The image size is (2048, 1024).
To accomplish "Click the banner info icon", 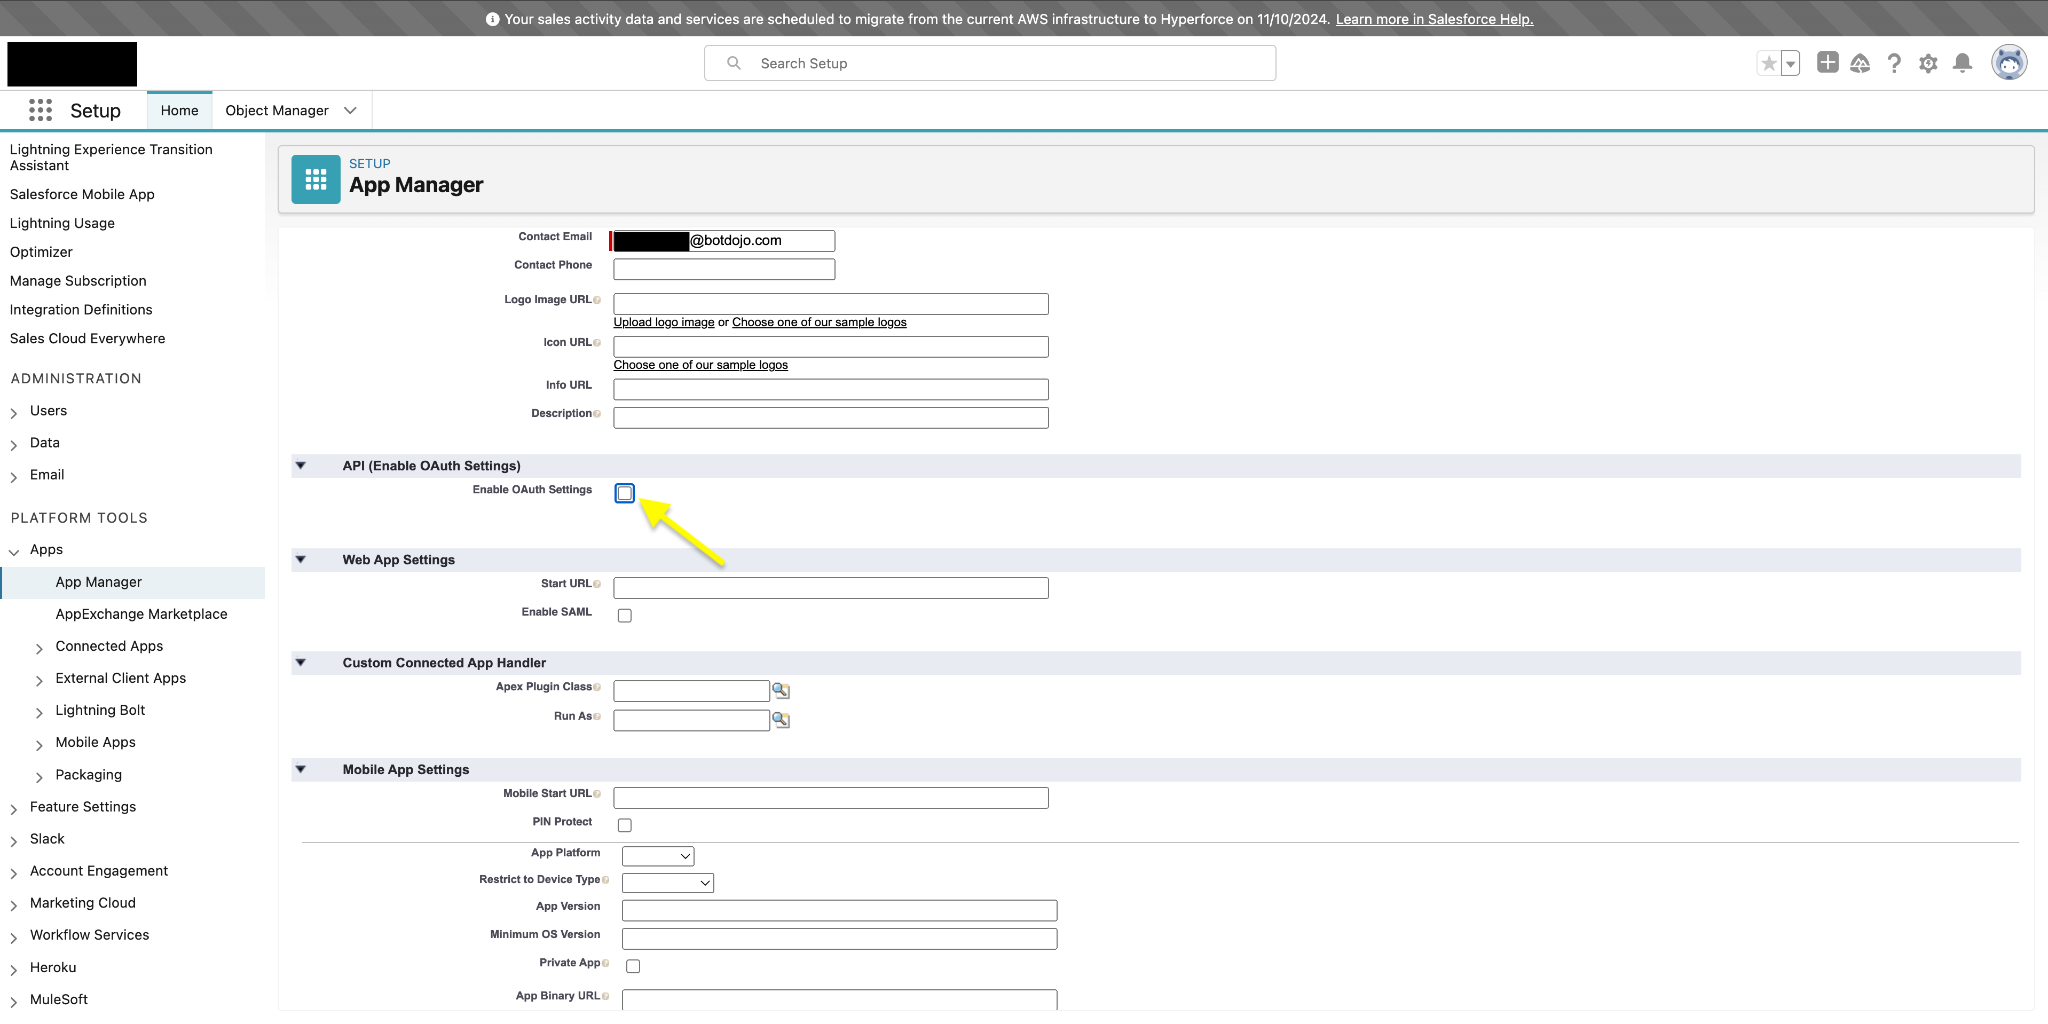I will (x=492, y=19).
